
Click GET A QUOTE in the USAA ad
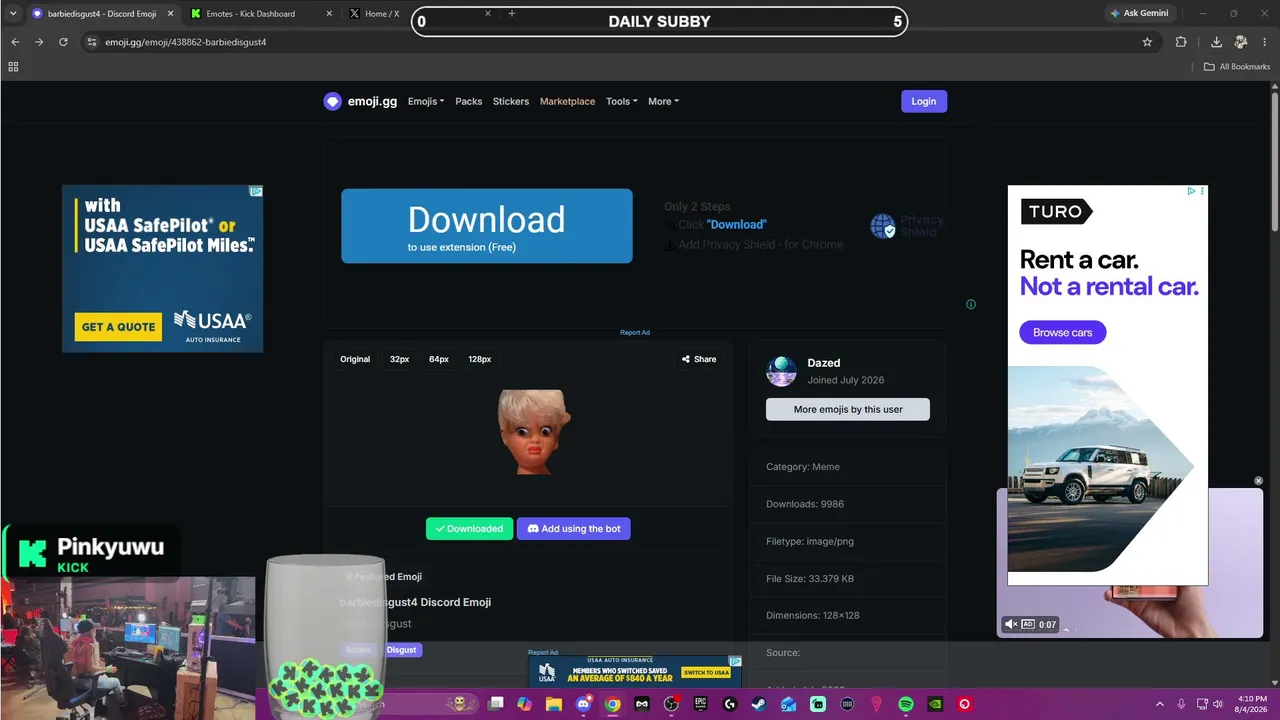[x=118, y=326]
